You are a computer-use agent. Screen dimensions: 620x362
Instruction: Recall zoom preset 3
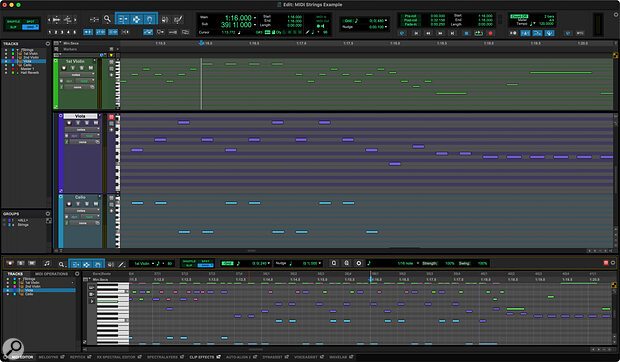(62, 32)
